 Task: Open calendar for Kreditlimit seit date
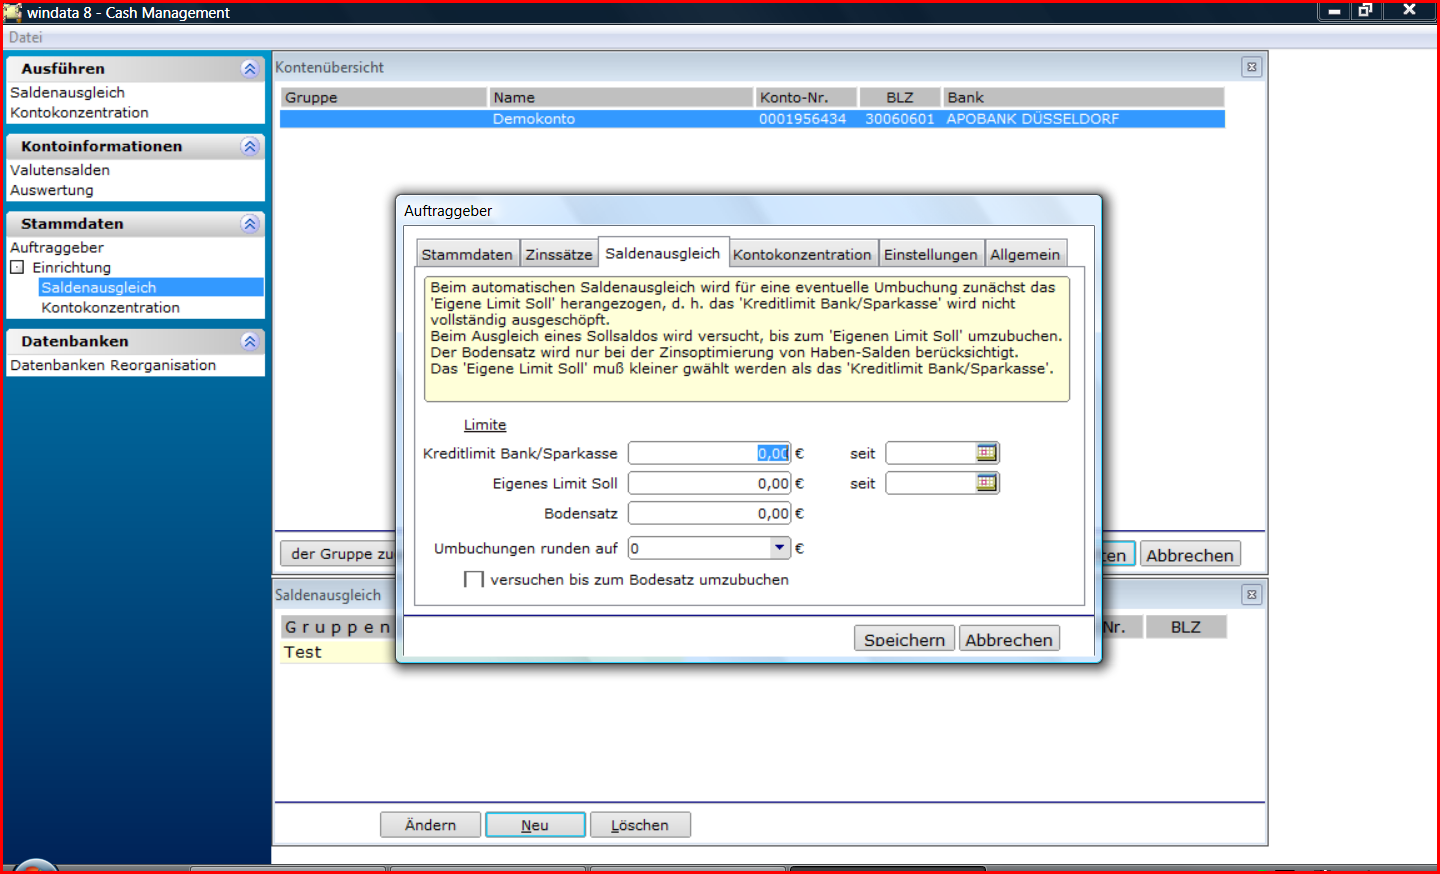[986, 453]
